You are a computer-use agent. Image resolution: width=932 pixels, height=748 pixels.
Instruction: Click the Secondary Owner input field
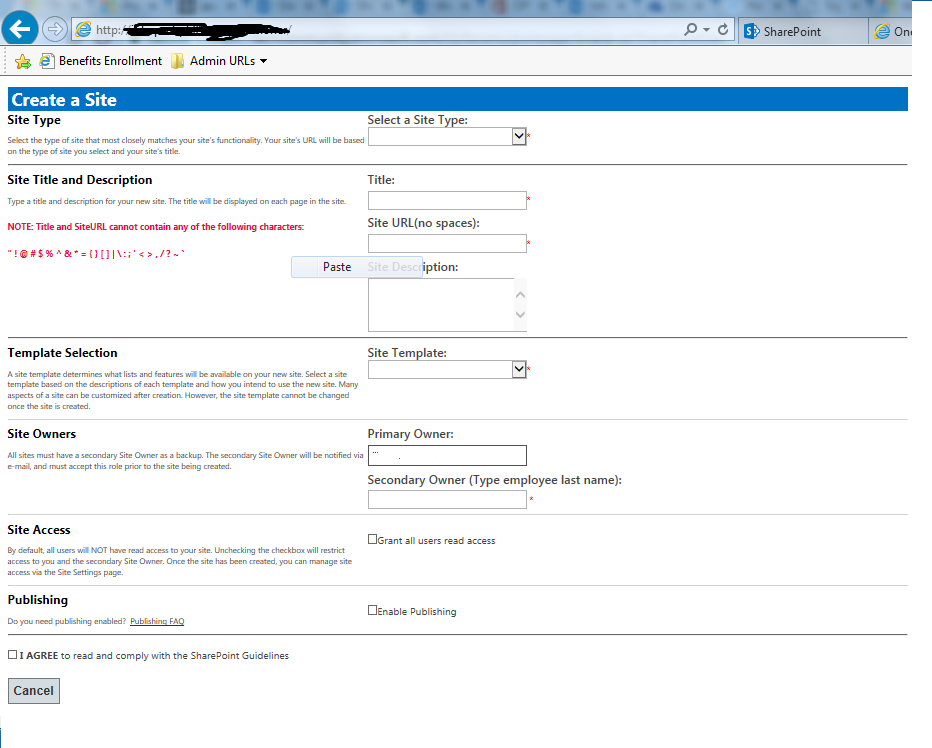point(447,499)
